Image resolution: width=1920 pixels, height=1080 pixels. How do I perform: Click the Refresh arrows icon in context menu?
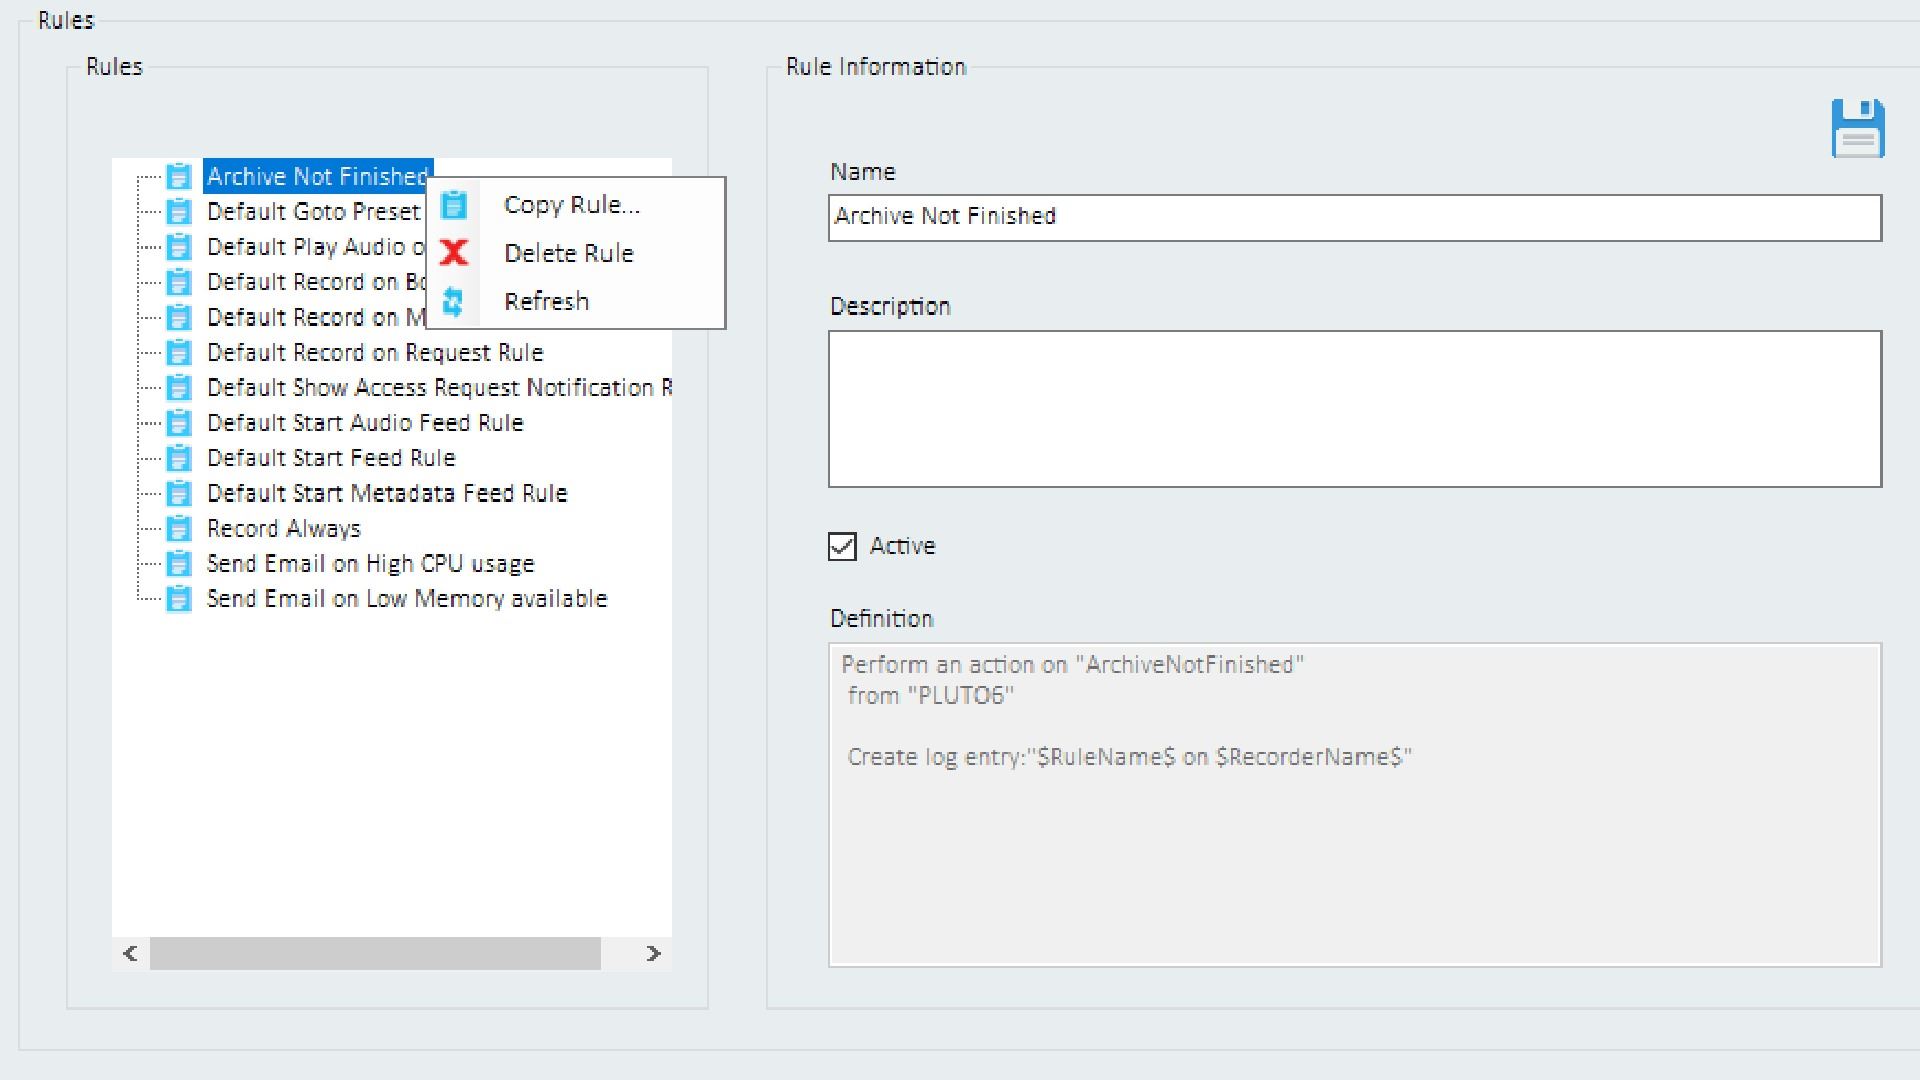click(453, 302)
